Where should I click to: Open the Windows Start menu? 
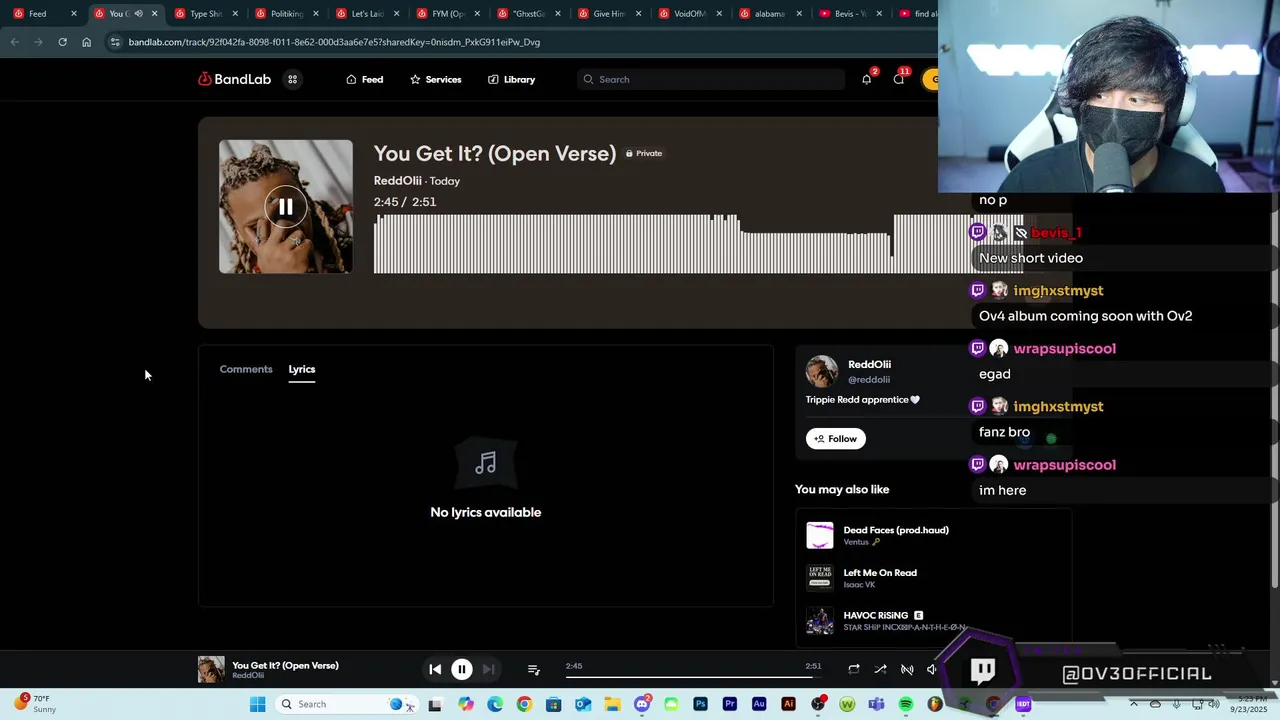[x=257, y=704]
